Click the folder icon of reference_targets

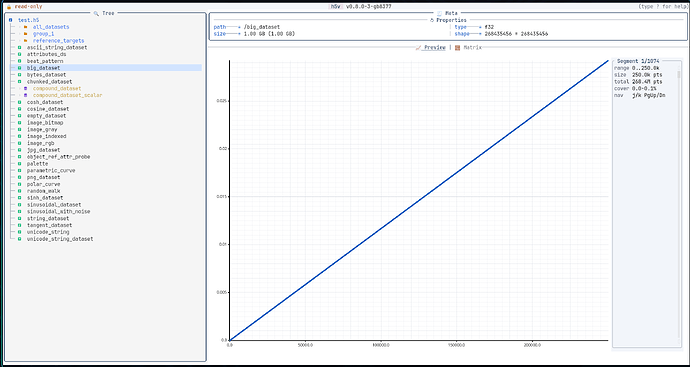pos(26,40)
